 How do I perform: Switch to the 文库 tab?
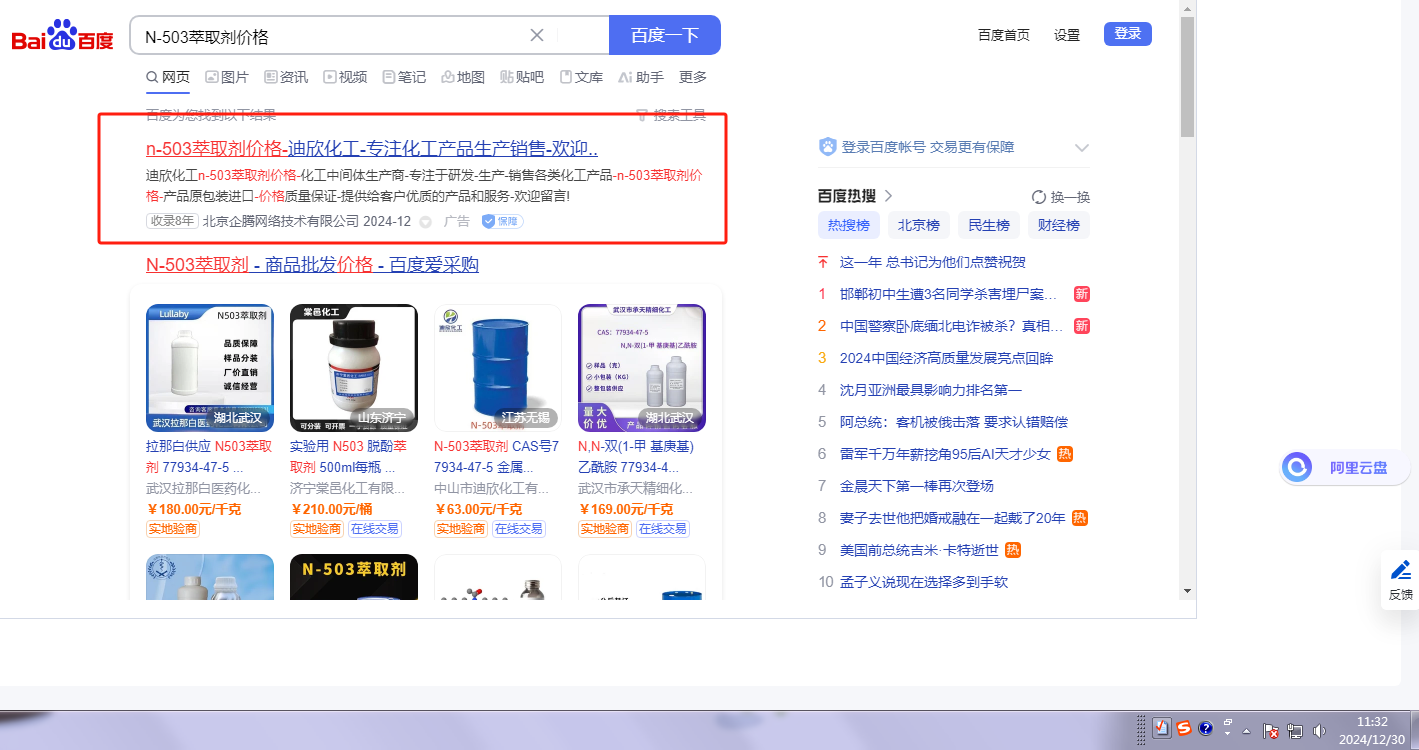point(581,77)
